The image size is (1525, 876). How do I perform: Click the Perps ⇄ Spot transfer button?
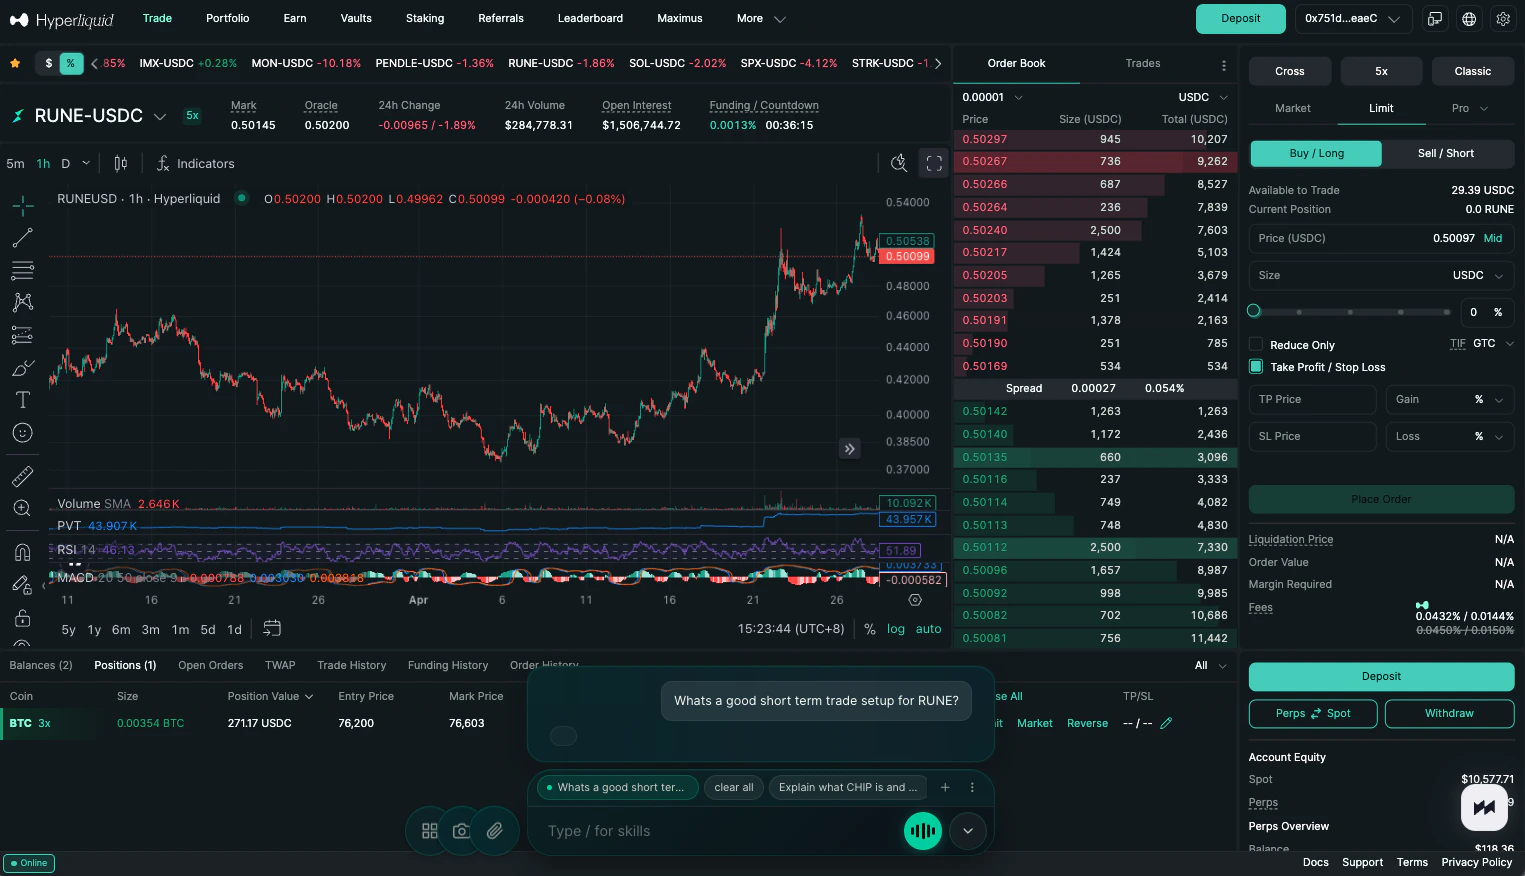[x=1313, y=713]
